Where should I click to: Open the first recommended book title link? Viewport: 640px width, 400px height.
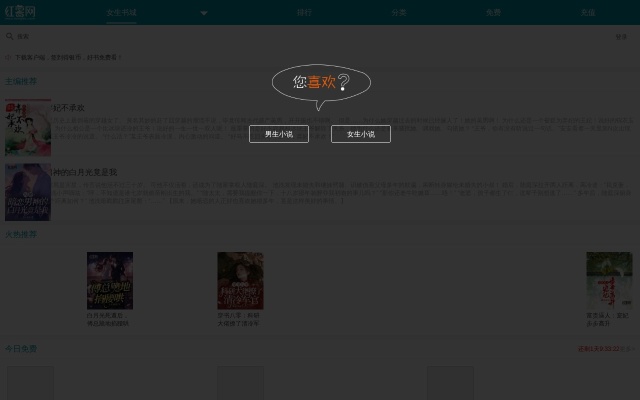tap(69, 107)
